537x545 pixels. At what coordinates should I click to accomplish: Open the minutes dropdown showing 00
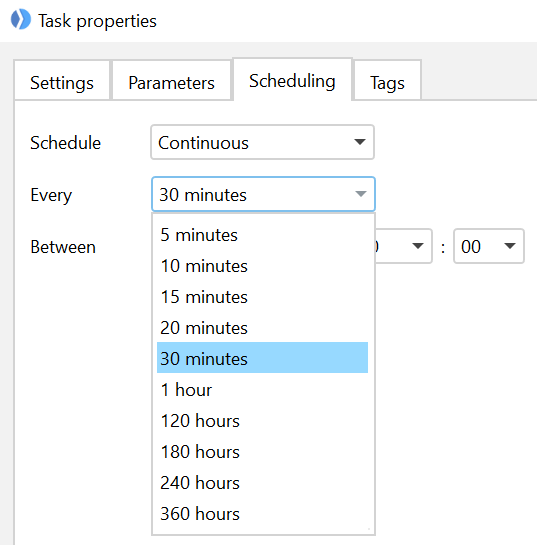489,246
